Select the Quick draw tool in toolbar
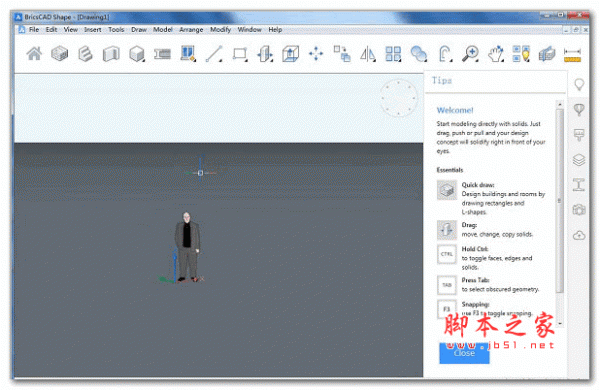This screenshot has height=390, width=600. click(60, 54)
